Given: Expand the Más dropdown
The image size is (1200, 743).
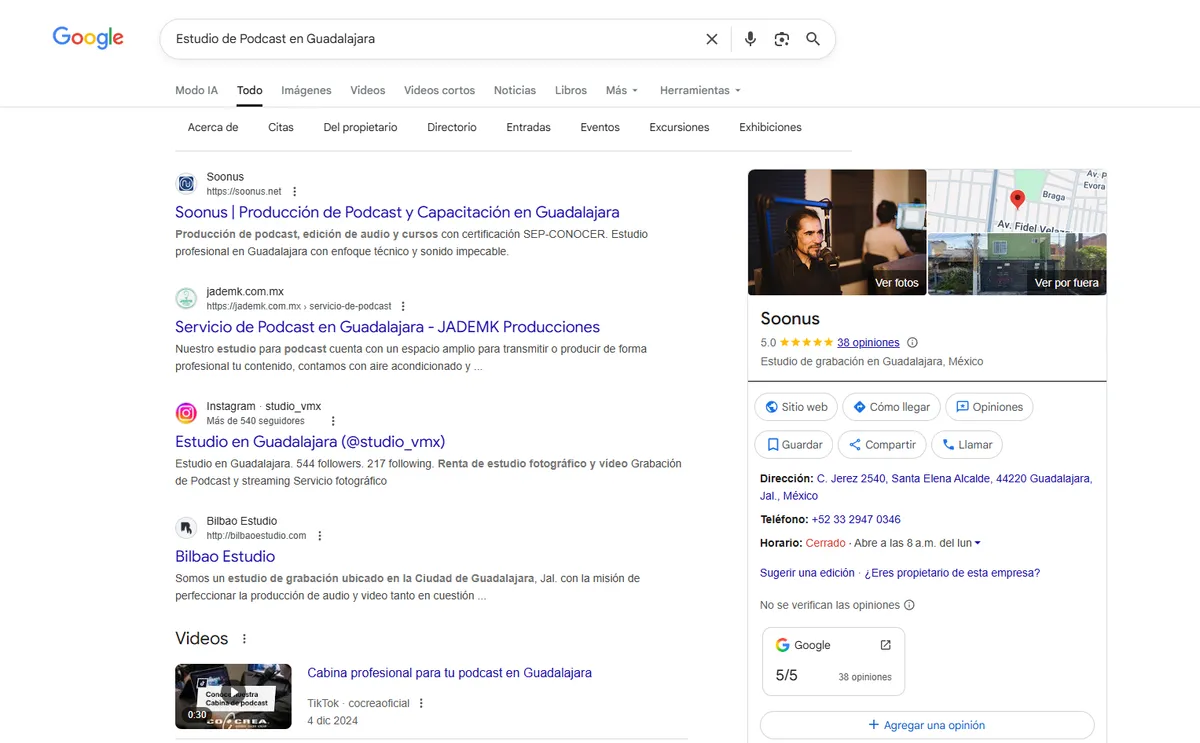Looking at the screenshot, I should 621,90.
